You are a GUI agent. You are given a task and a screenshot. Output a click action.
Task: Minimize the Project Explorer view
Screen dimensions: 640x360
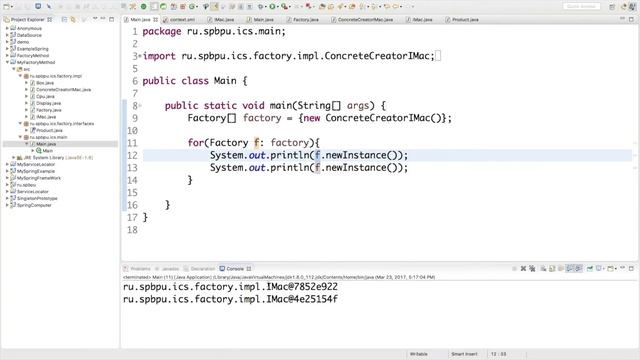pyautogui.click(x=103, y=19)
